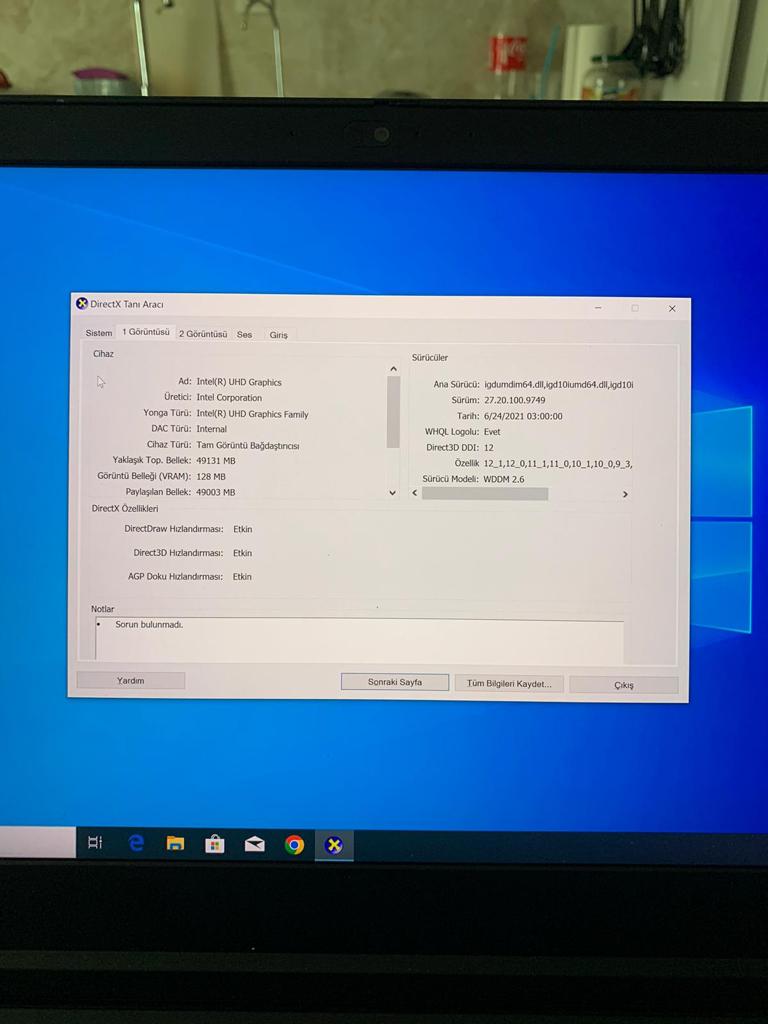This screenshot has height=1024, width=768.
Task: Click the Çıkış button
Action: click(624, 685)
